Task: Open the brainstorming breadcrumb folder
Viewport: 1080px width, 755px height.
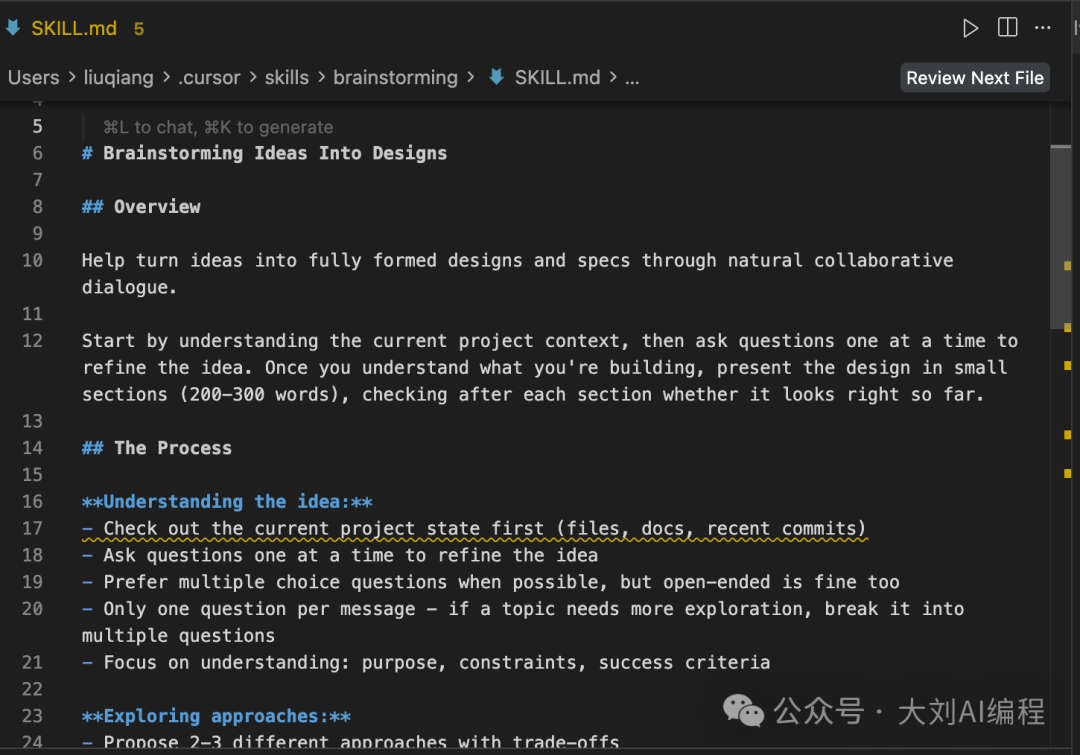Action: [x=395, y=77]
